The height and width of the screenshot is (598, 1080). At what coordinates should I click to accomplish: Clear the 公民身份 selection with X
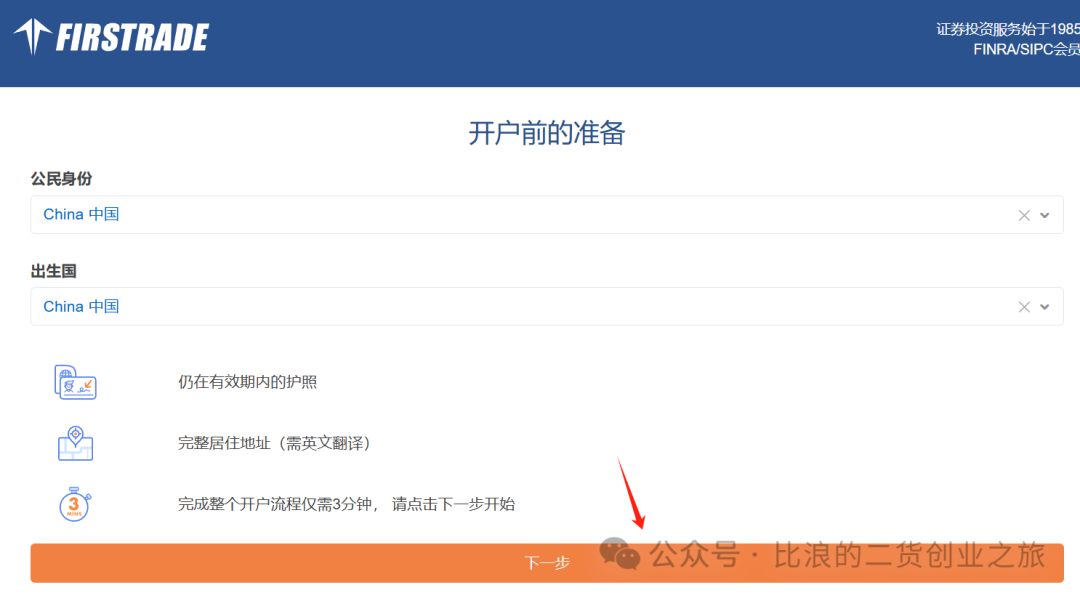click(1024, 215)
